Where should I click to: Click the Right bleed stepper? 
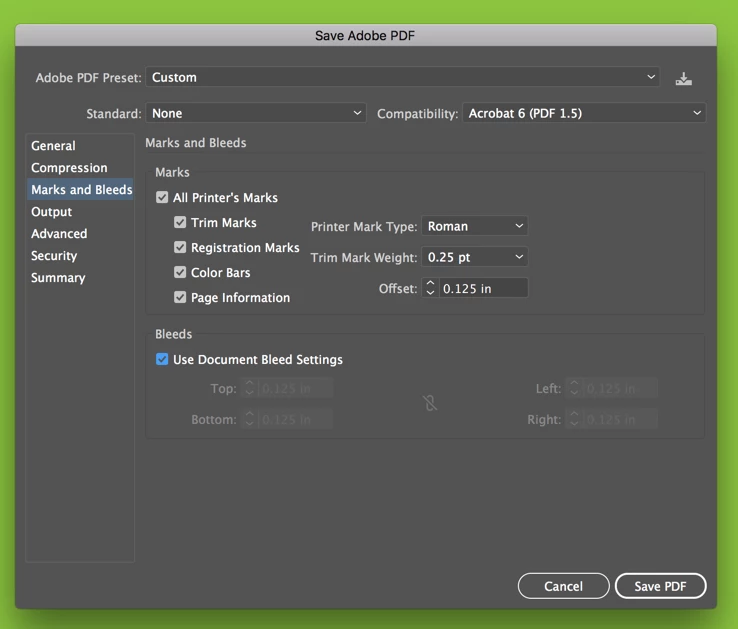pyautogui.click(x=574, y=419)
